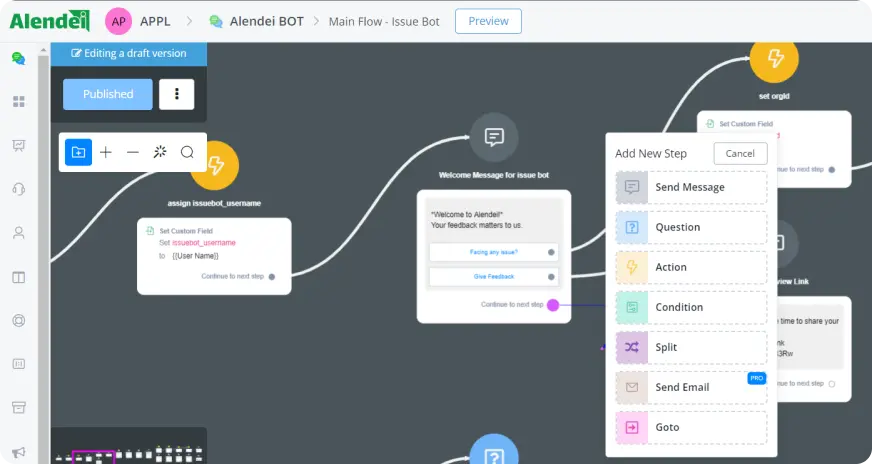Select Send Email step
The image size is (872, 464).
click(691, 387)
